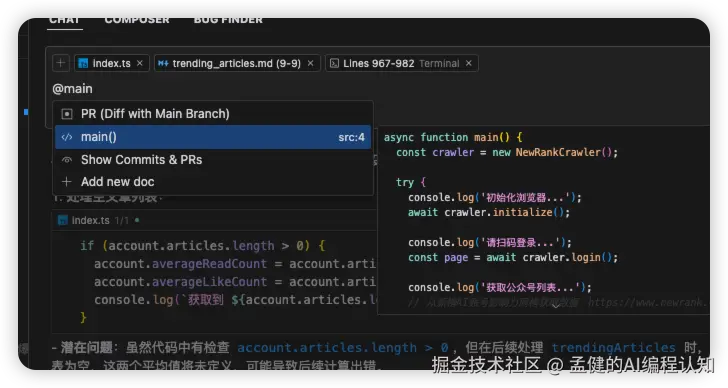Expand code preview with bottom chevron

point(555,306)
